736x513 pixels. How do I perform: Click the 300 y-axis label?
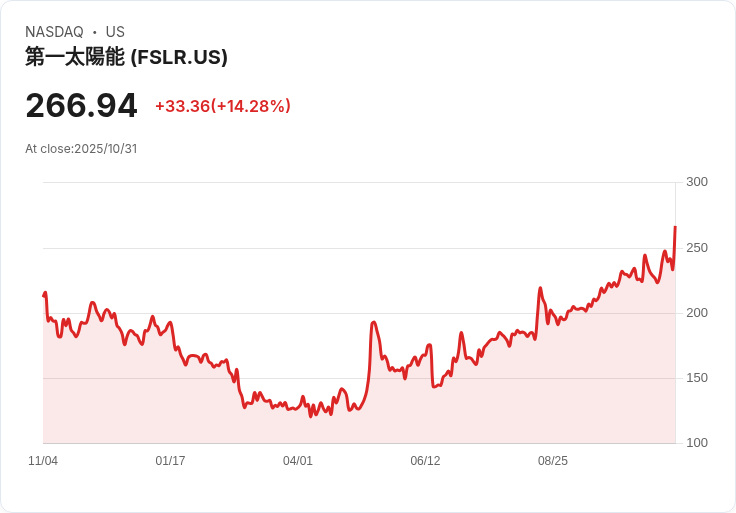[x=697, y=182]
